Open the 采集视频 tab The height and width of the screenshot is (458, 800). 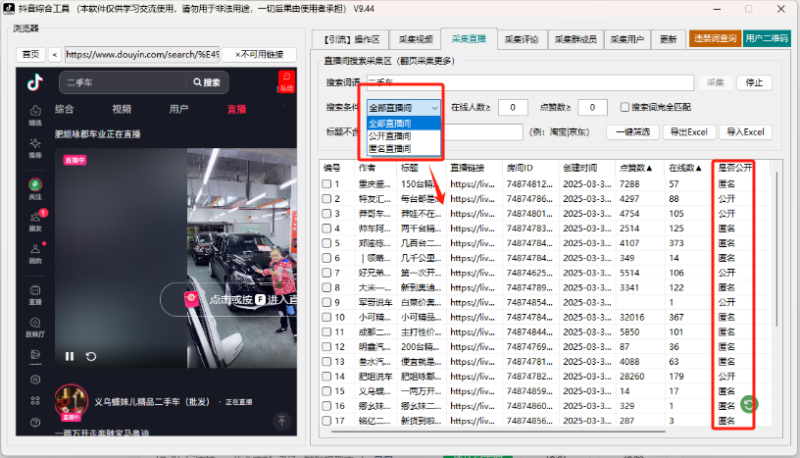[416, 39]
